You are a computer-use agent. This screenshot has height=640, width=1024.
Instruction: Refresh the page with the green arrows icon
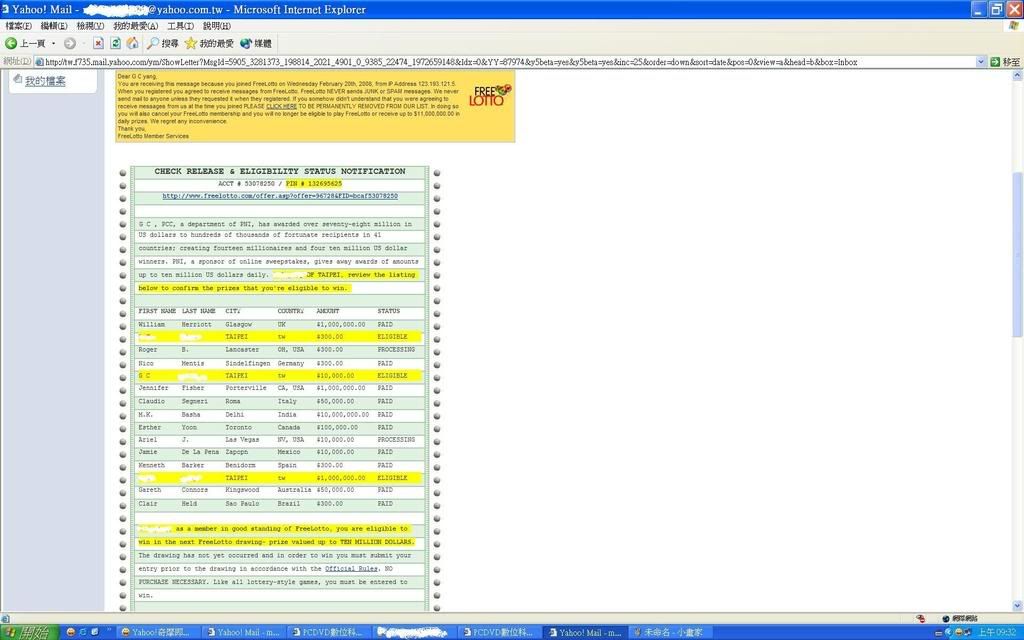[116, 43]
